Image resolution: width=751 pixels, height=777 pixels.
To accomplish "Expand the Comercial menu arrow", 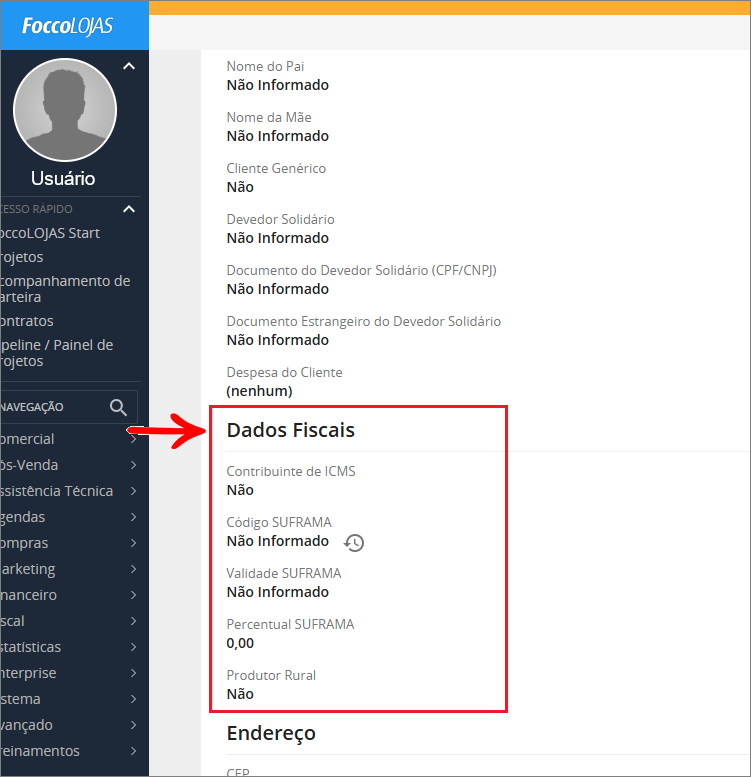I will [133, 439].
